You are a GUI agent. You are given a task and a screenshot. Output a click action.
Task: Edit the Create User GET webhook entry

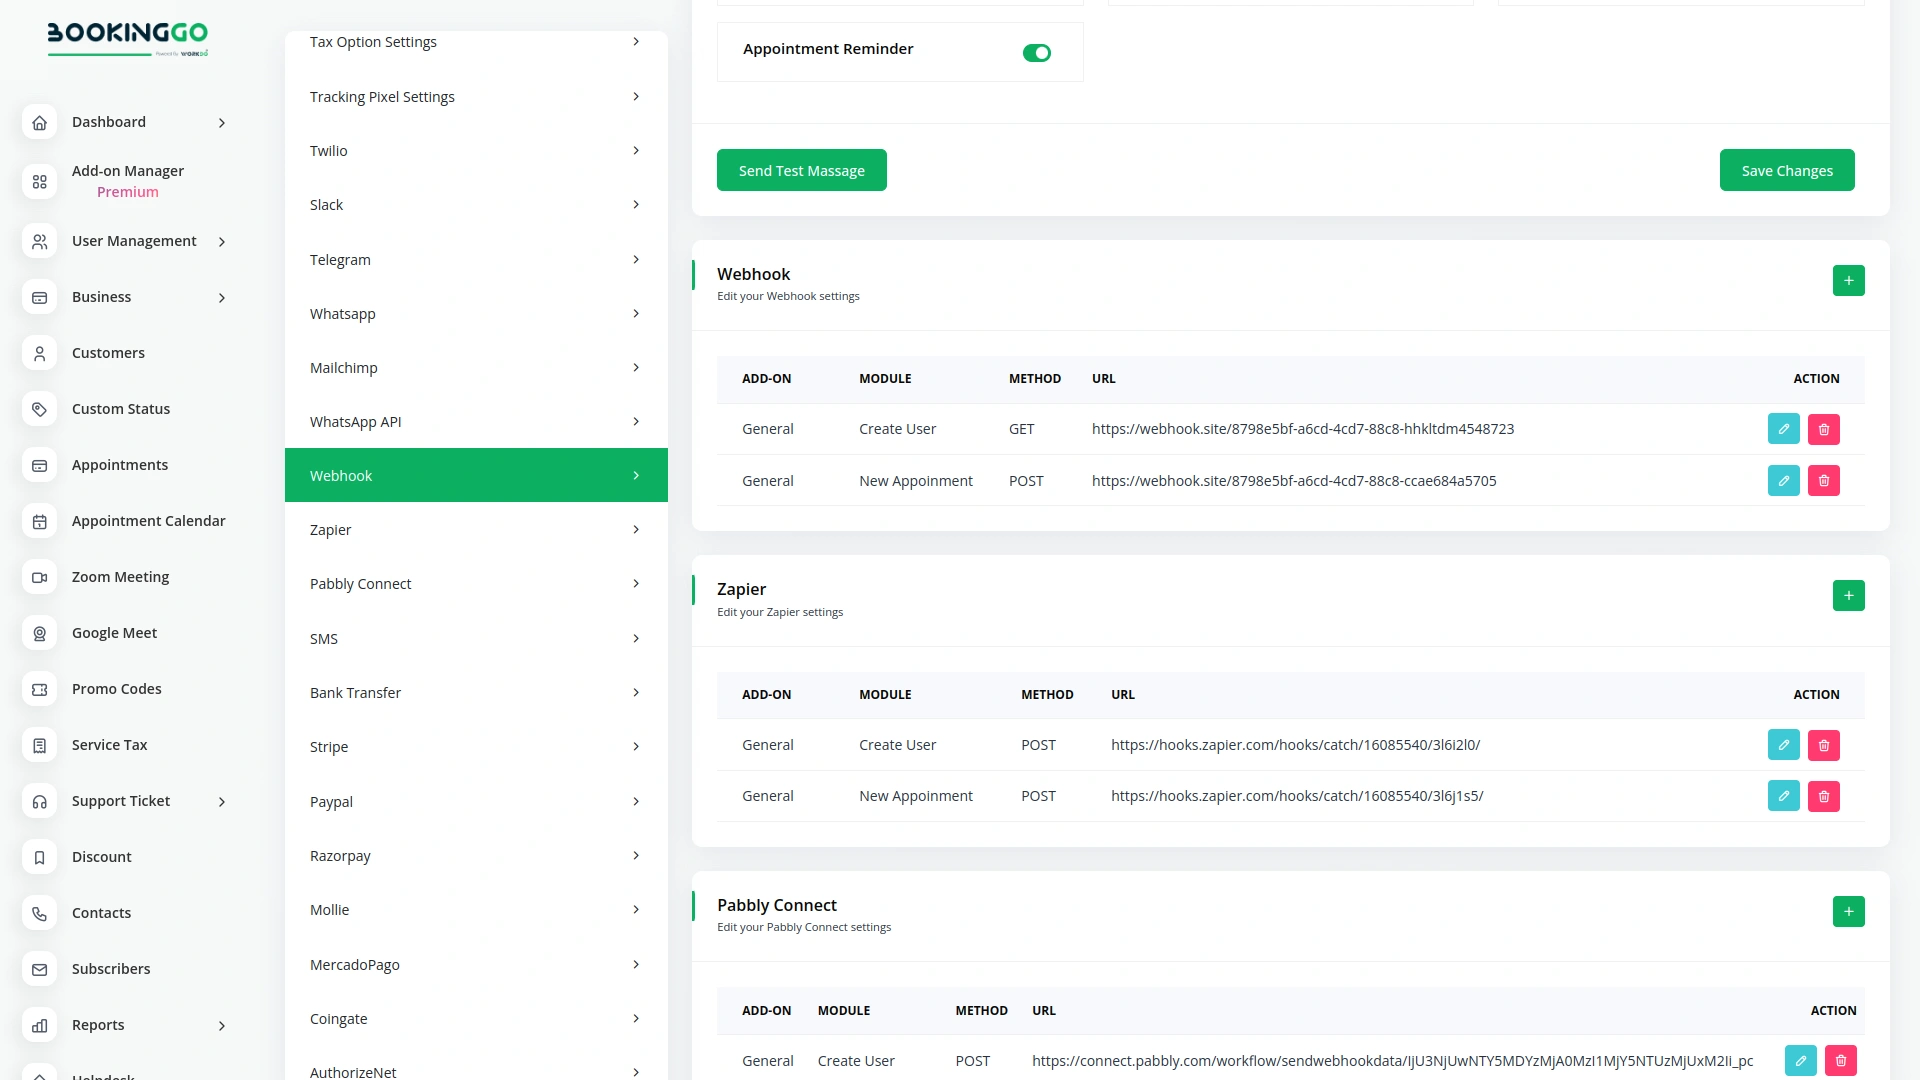1783,428
